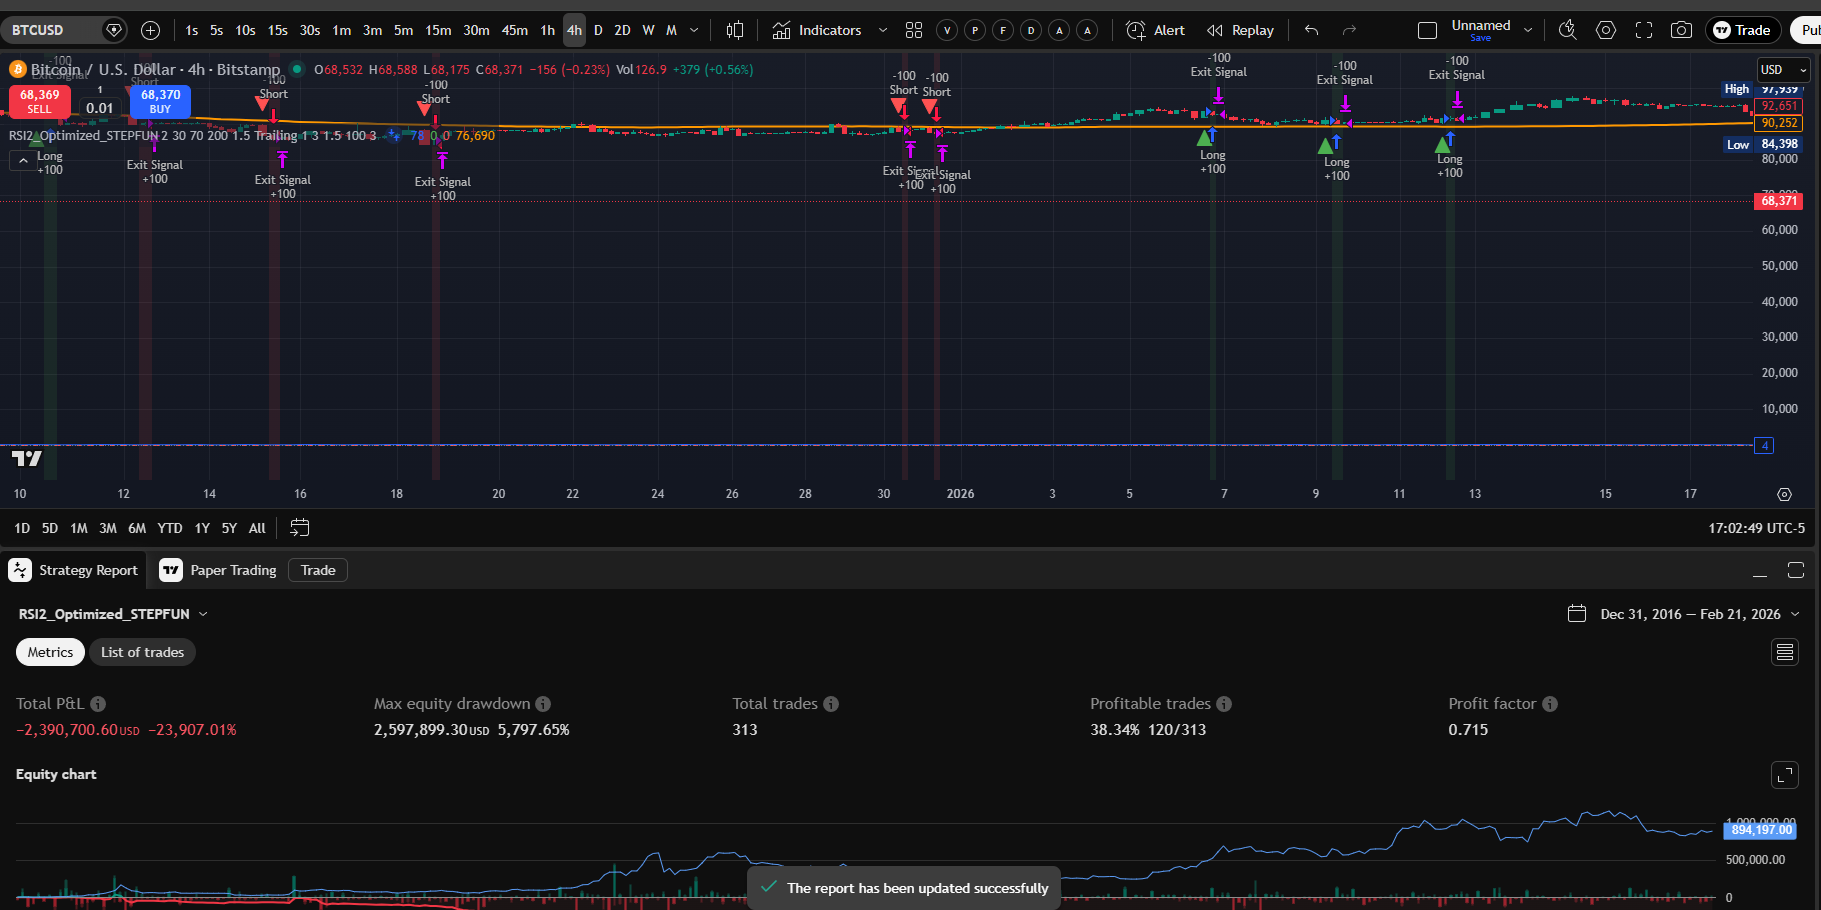
Task: Click the circled V indicator template icon
Action: point(946,30)
